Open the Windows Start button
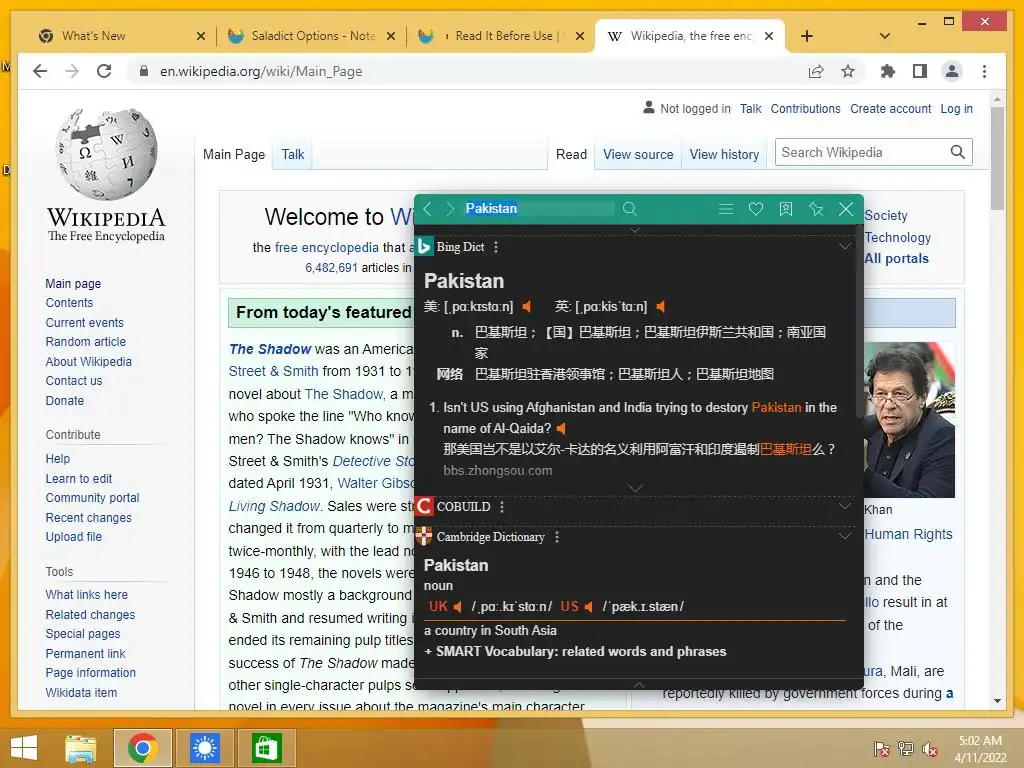 (x=24, y=748)
